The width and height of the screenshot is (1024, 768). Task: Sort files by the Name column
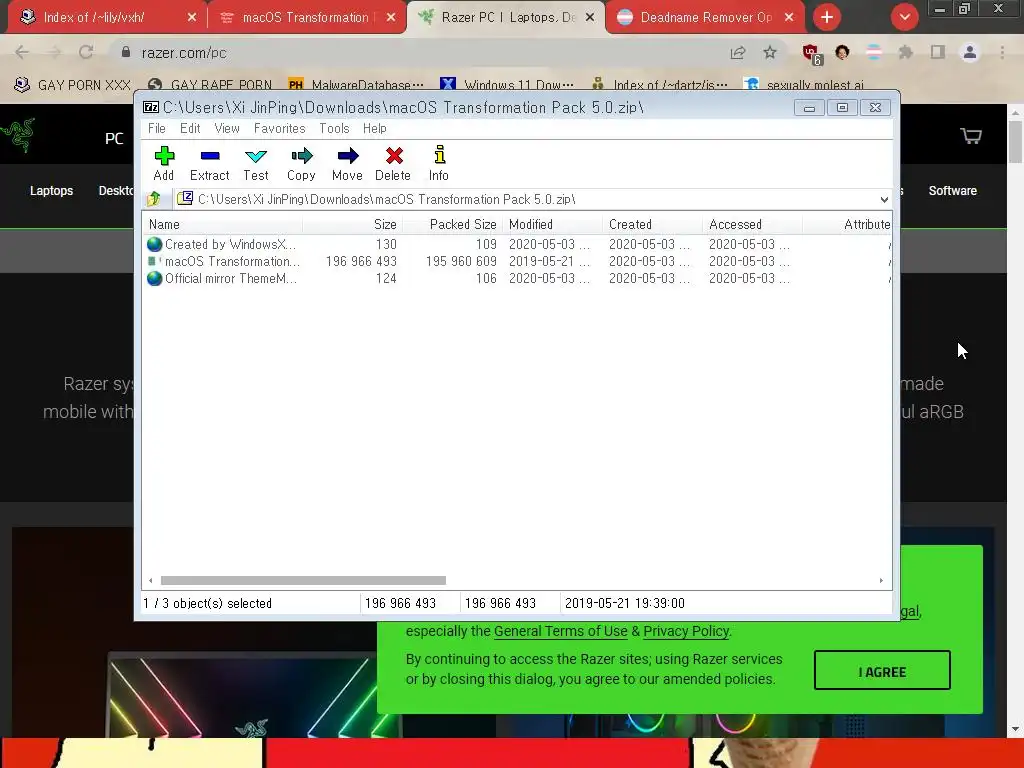(222, 225)
